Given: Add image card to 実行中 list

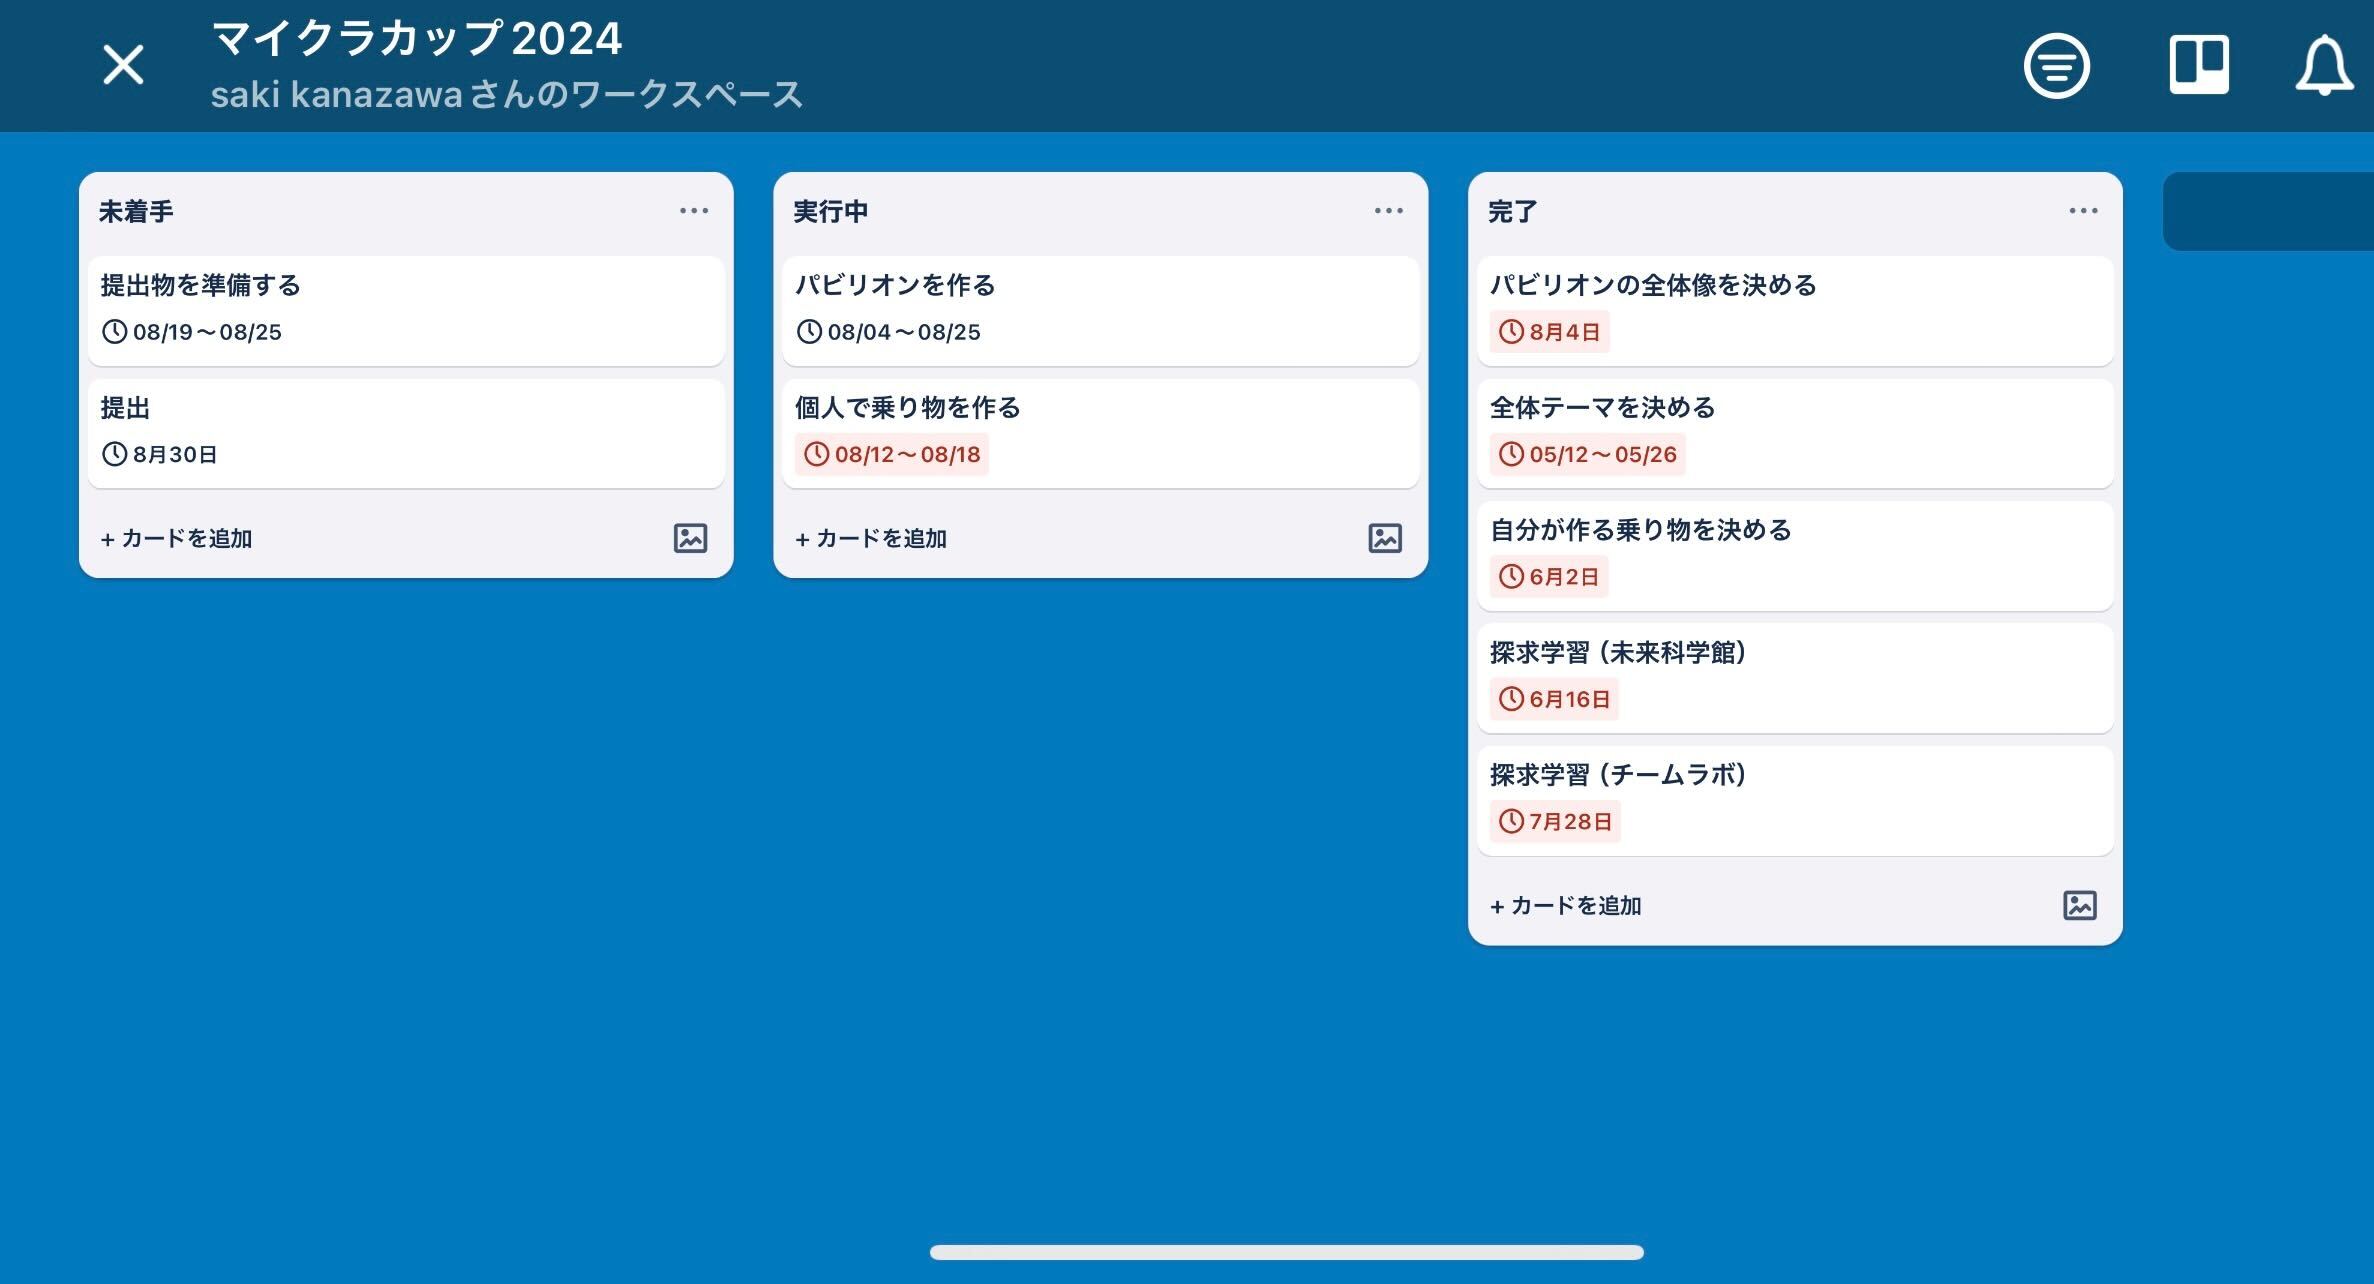Looking at the screenshot, I should click(x=1385, y=538).
